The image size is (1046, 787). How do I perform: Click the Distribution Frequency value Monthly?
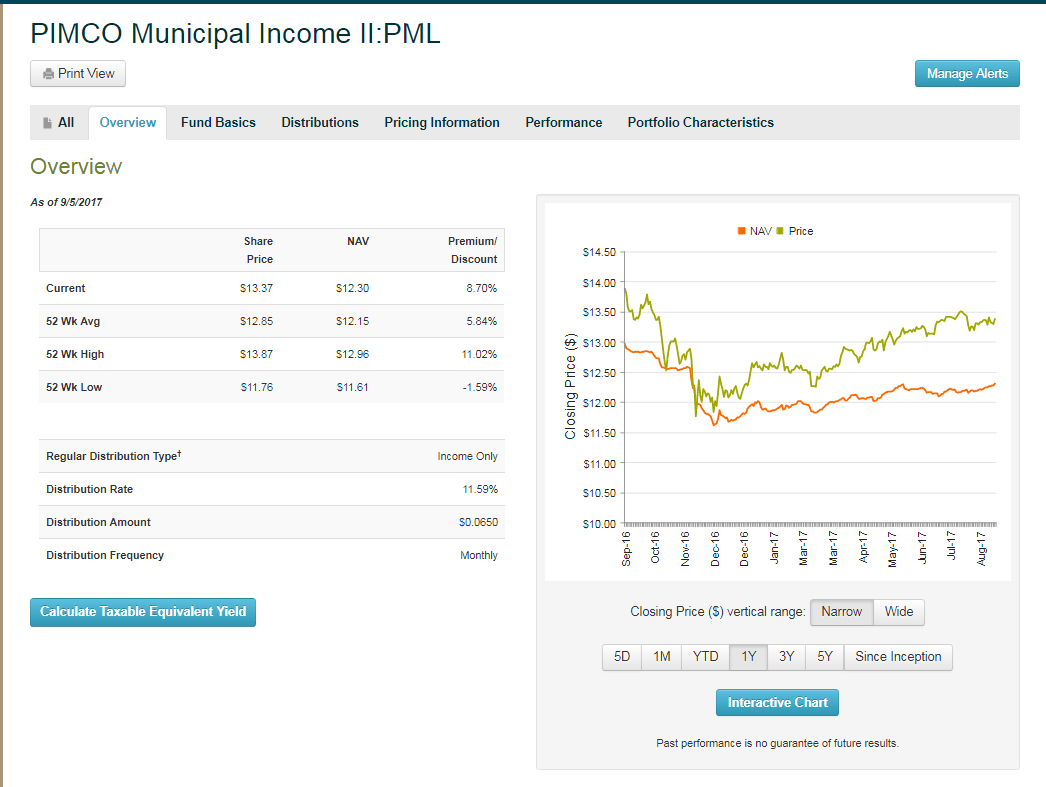click(478, 556)
